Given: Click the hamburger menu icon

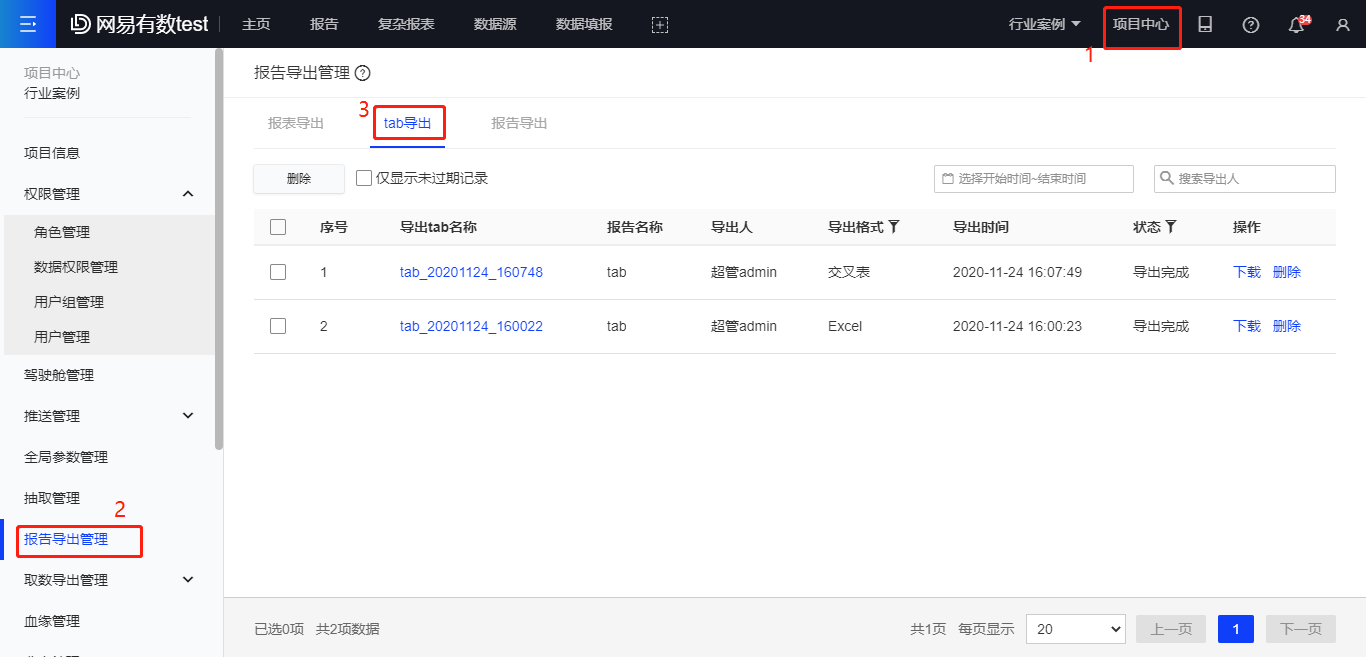Looking at the screenshot, I should (x=28, y=24).
